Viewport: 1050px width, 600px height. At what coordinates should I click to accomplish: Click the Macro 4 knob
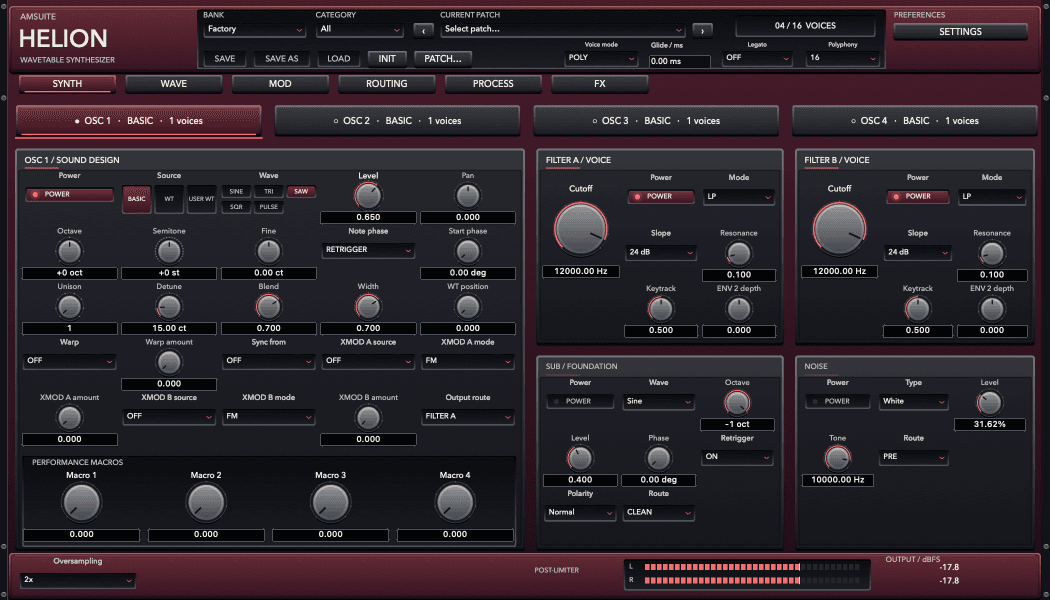[x=455, y=502]
